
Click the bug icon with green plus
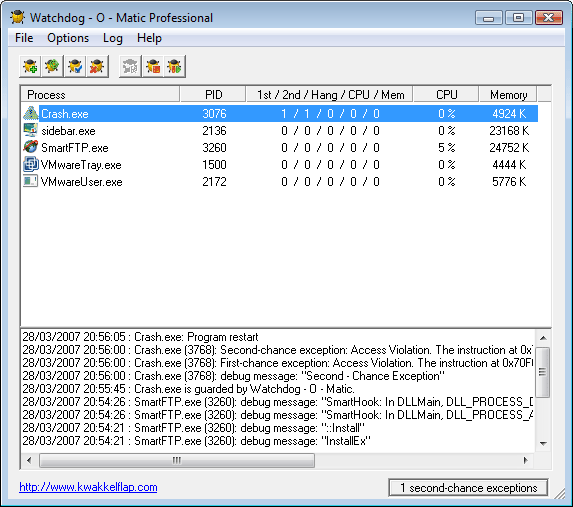[30, 67]
